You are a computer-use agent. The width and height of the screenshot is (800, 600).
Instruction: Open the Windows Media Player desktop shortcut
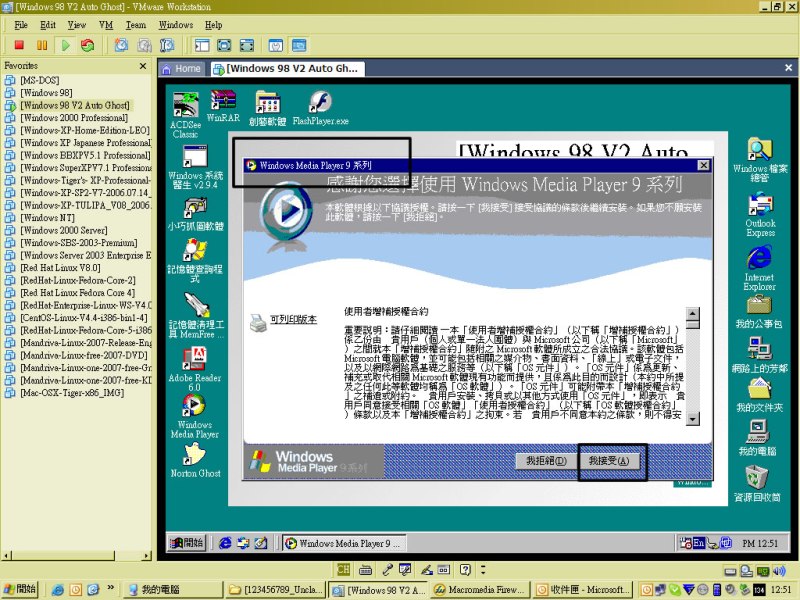click(195, 416)
